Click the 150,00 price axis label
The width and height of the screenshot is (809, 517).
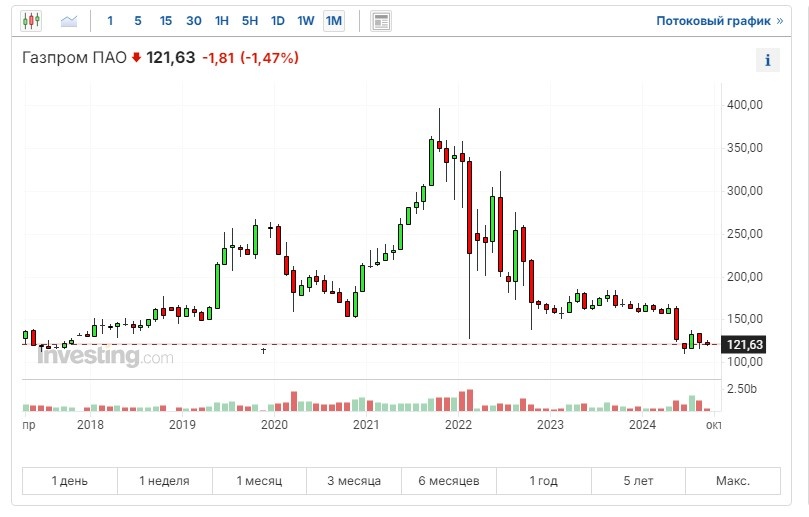(x=745, y=319)
